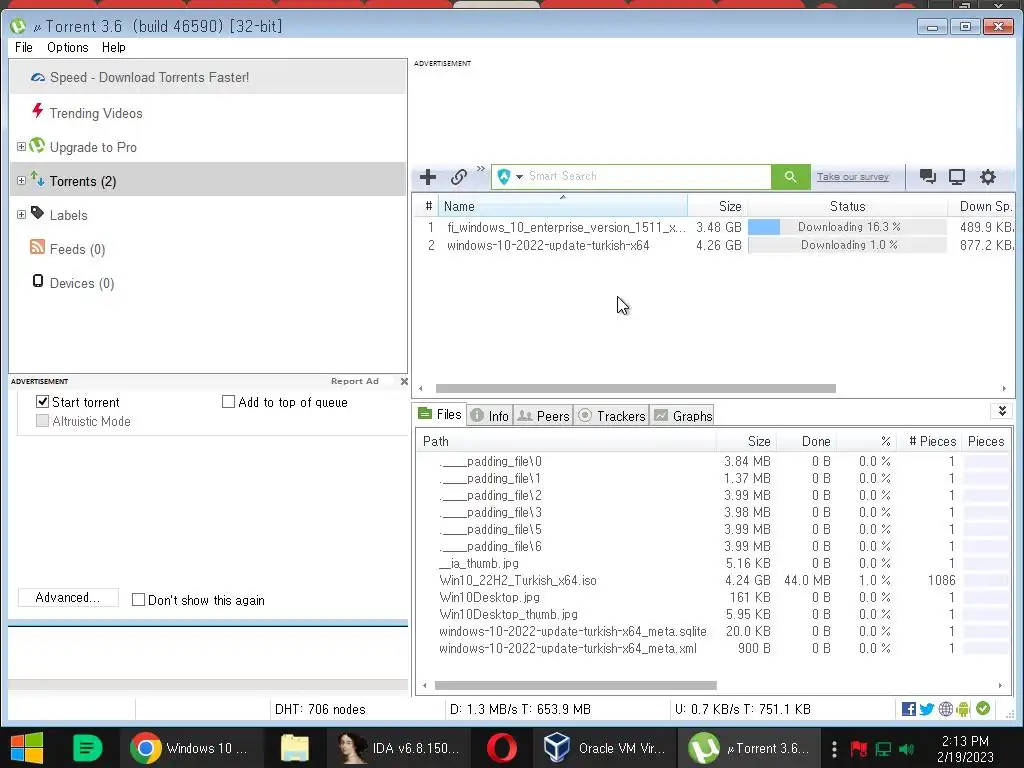Click the Downloading 16.3 % progress bar
Screen dimensions: 1024x768
click(x=847, y=227)
